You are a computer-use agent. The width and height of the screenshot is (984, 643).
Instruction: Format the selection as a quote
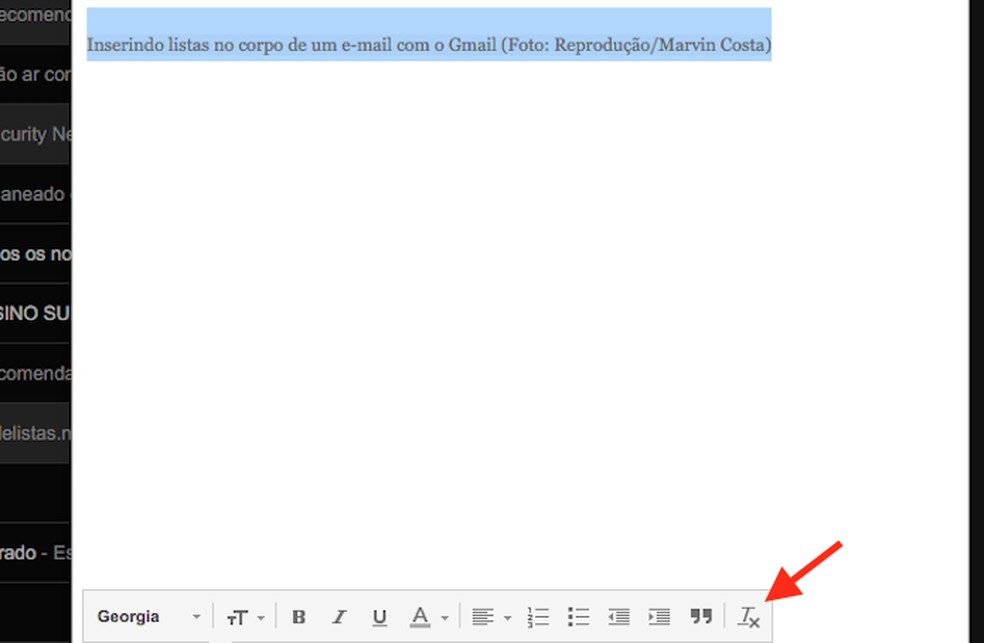(698, 617)
